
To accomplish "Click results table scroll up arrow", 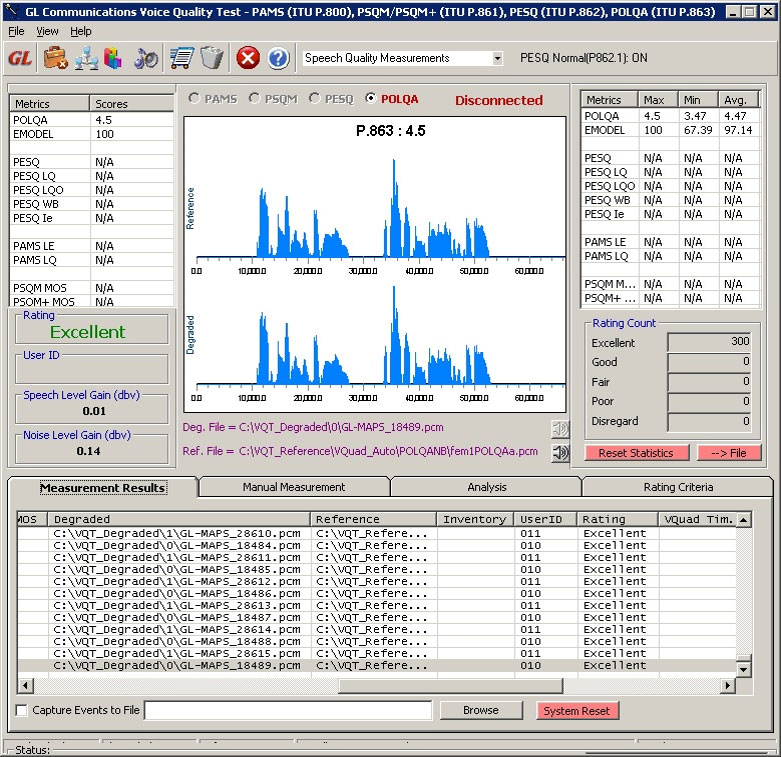I will [x=744, y=520].
